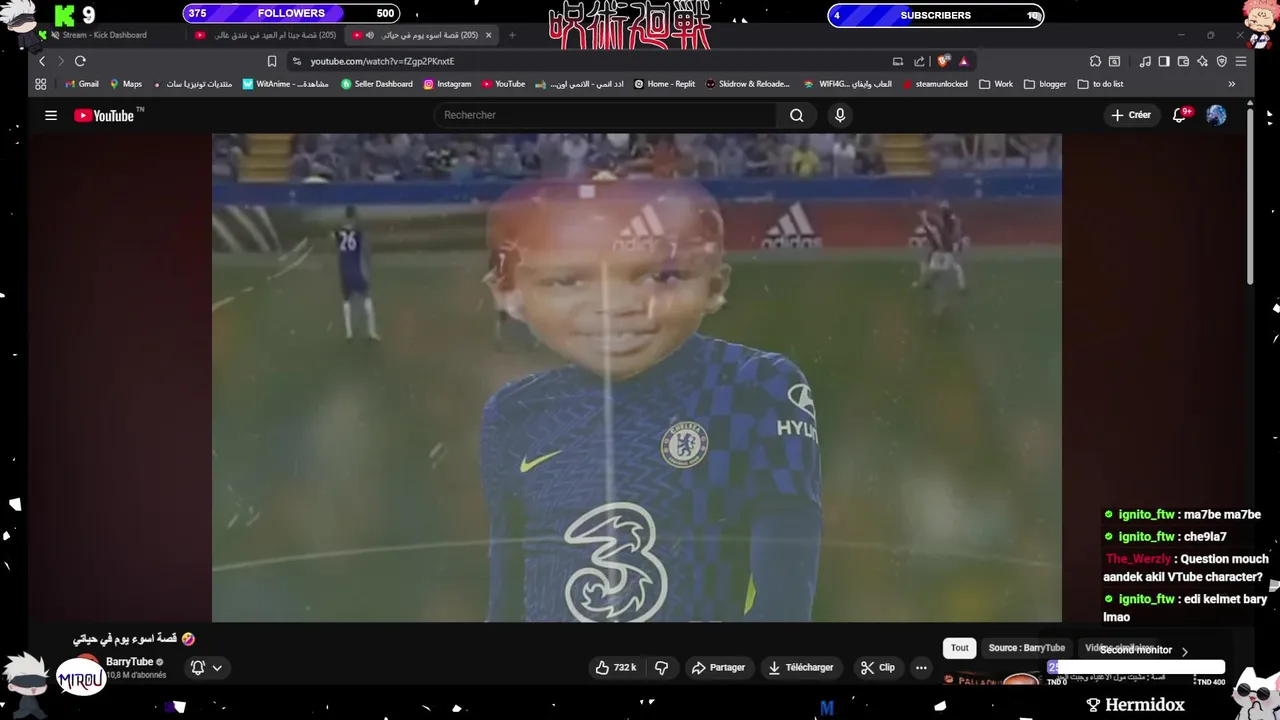Open the browser apps grid icon
The height and width of the screenshot is (720, 1280).
point(41,84)
